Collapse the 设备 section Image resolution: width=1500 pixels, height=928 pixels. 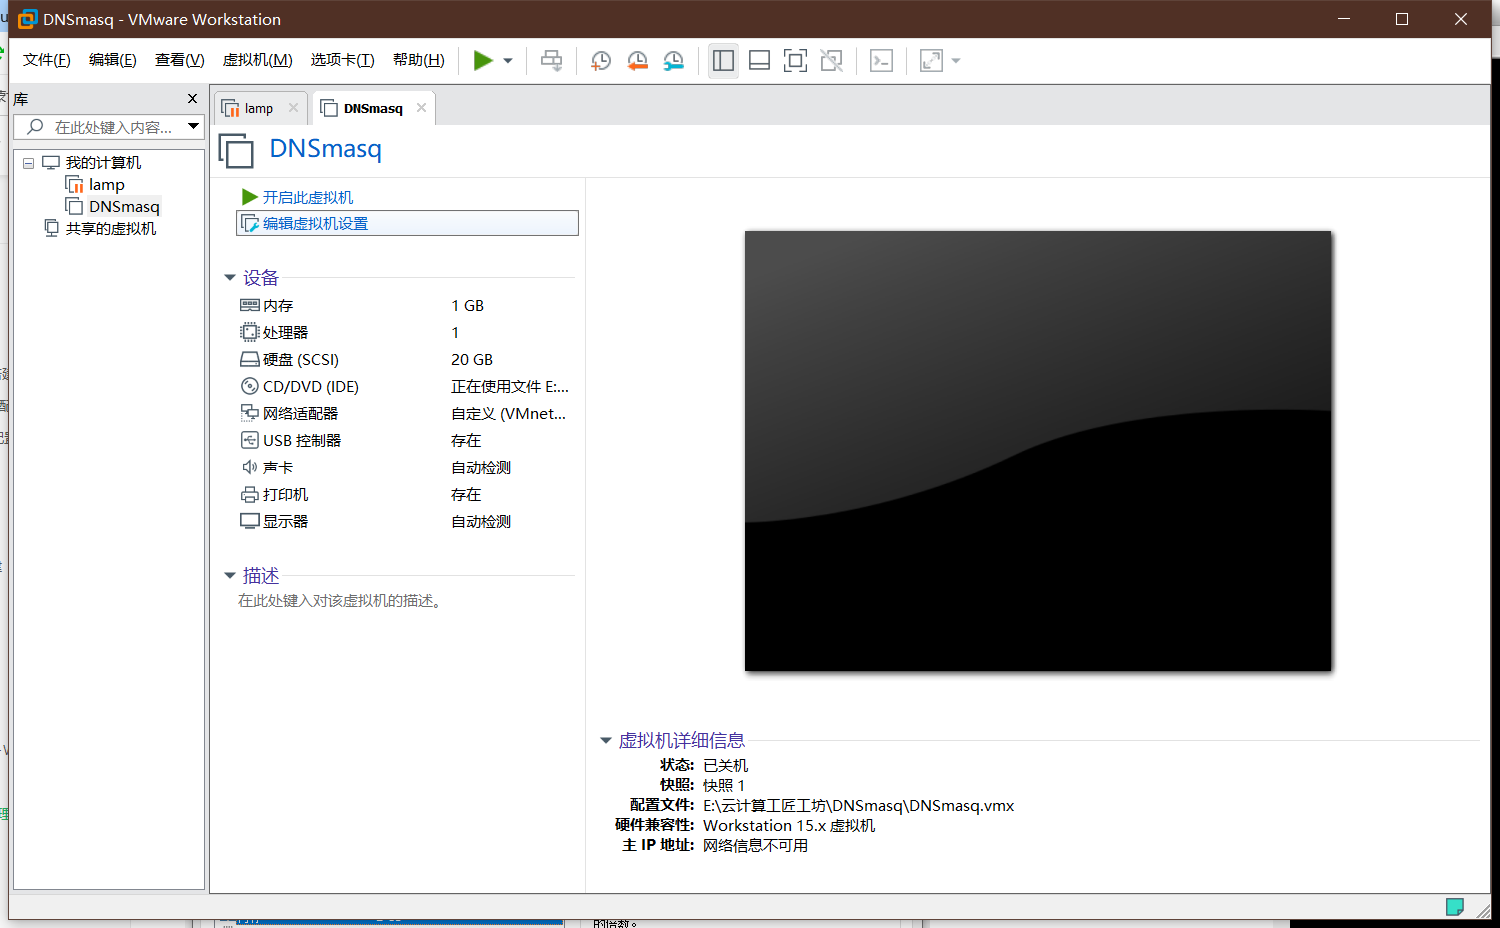pos(230,278)
